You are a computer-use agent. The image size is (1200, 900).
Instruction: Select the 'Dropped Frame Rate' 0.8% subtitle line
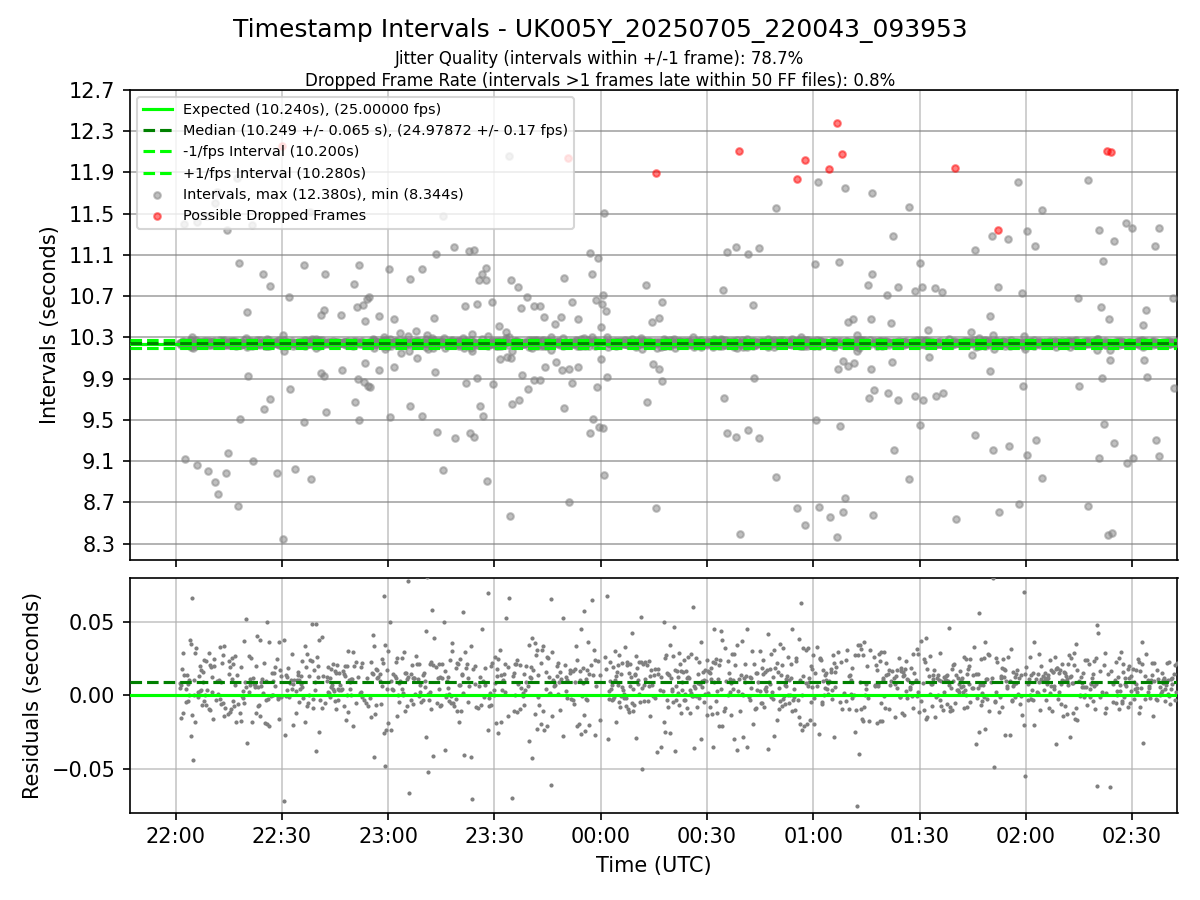point(600,80)
